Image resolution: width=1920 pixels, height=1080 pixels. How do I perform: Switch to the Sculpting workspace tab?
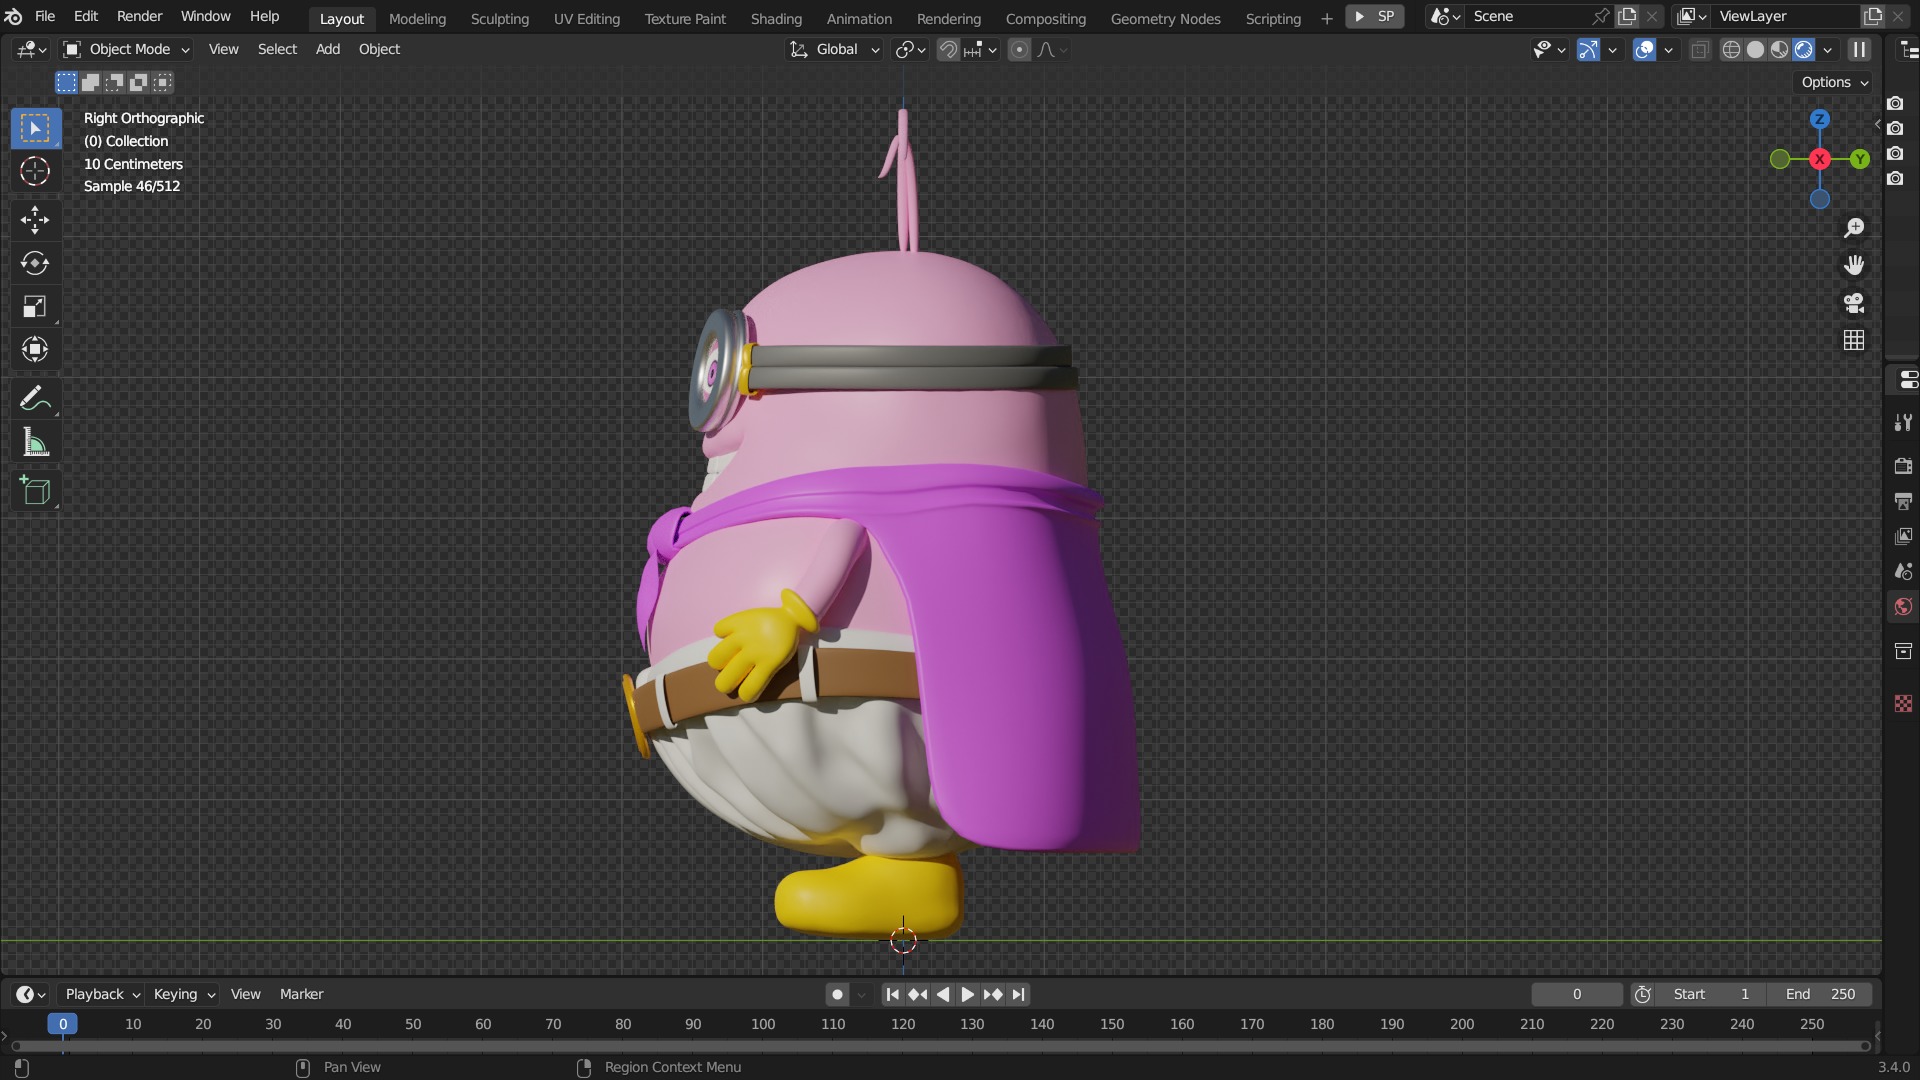[x=499, y=18]
